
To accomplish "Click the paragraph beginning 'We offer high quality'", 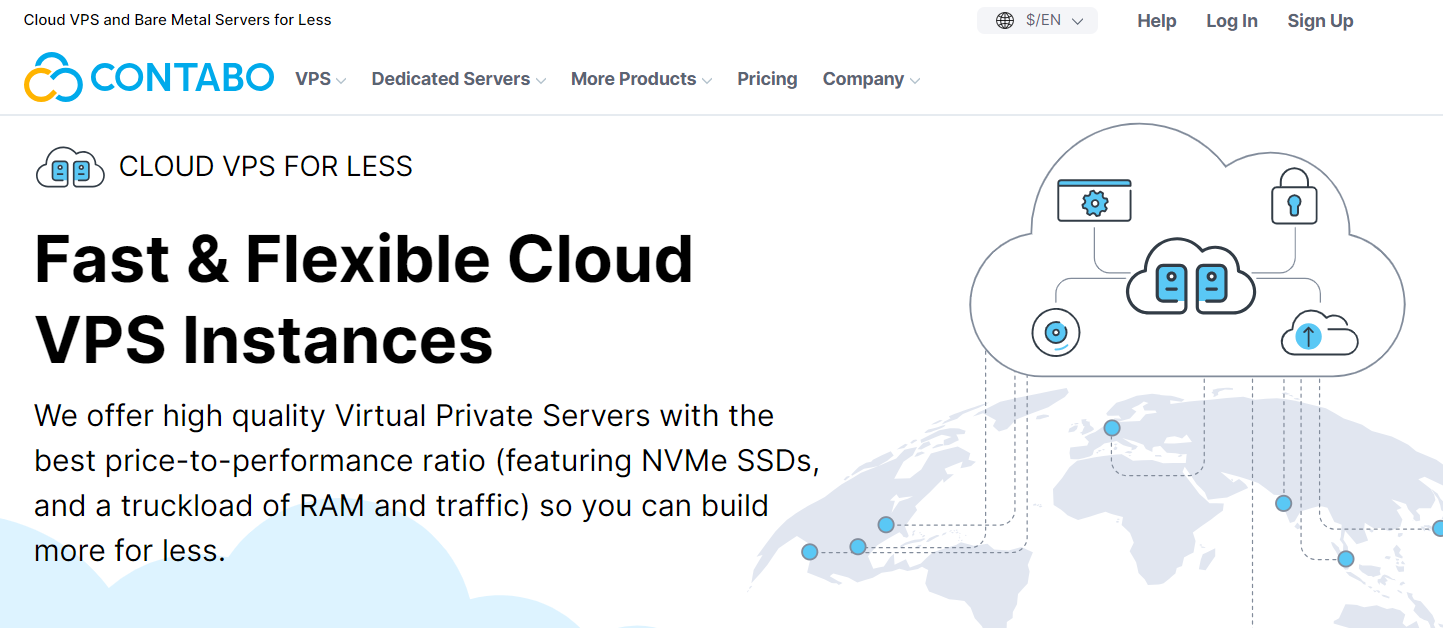I will point(427,483).
